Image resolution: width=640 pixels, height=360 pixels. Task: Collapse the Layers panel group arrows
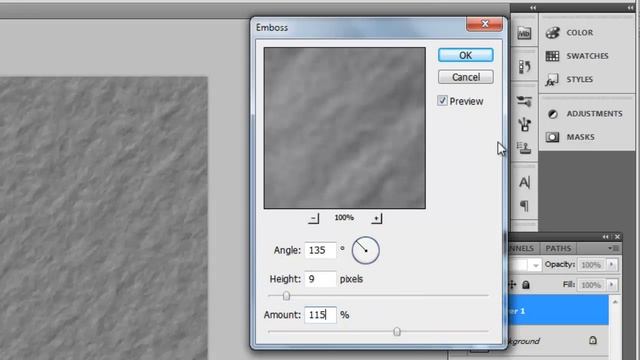tap(605, 237)
